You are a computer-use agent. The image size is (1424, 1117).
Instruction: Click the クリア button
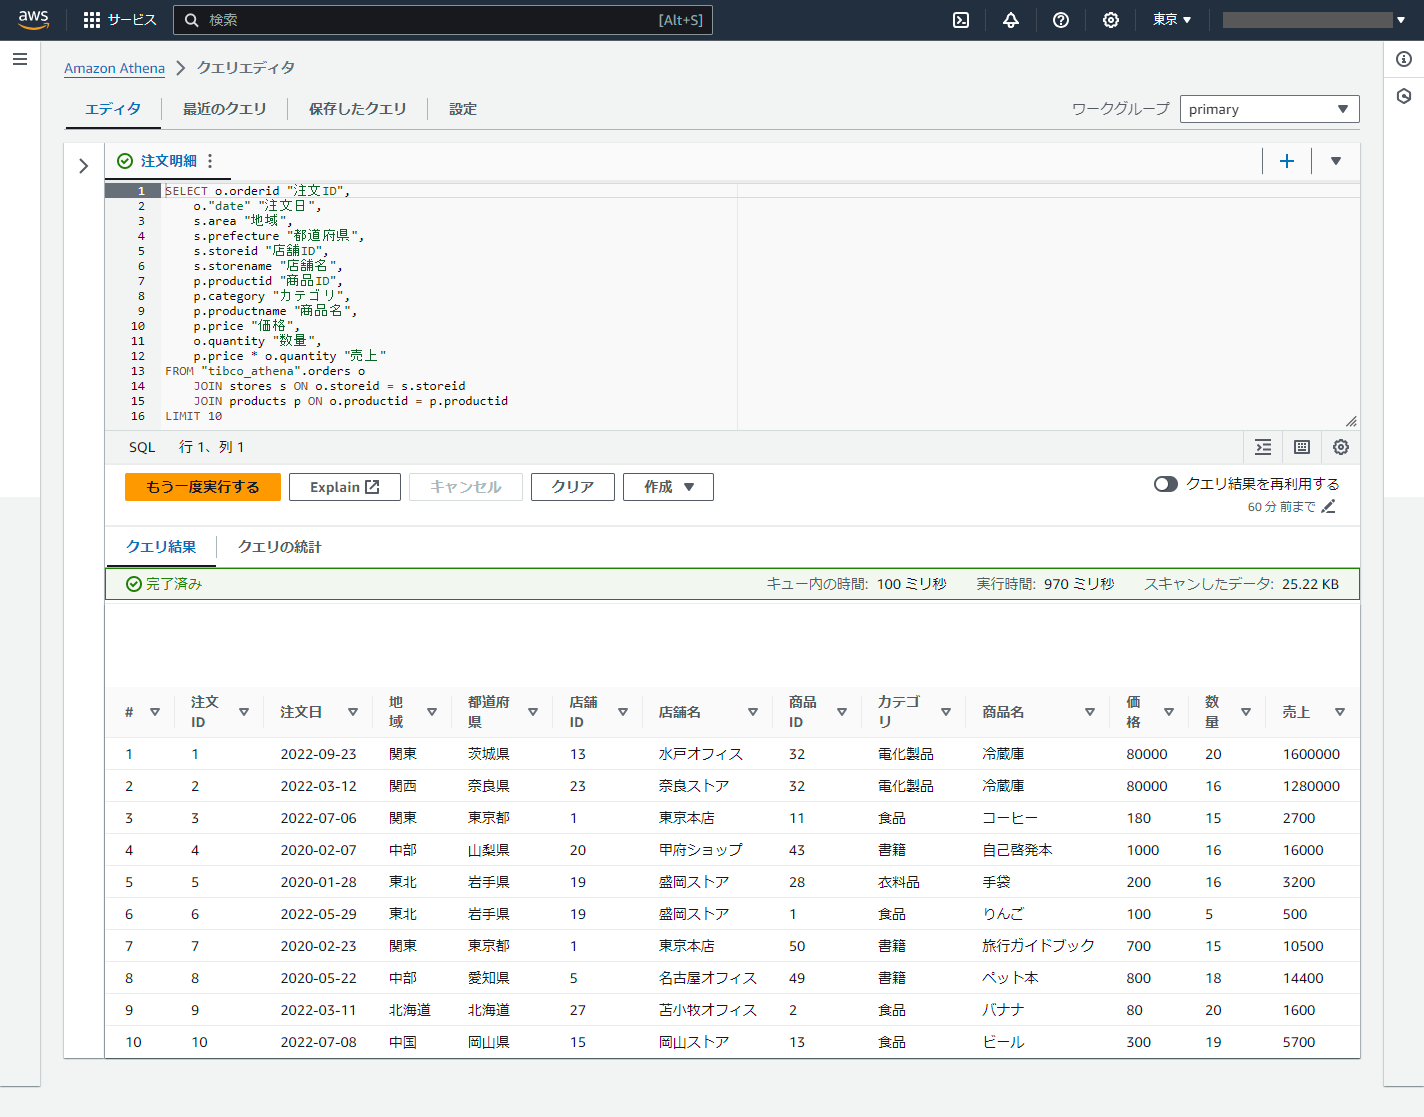pyautogui.click(x=573, y=487)
